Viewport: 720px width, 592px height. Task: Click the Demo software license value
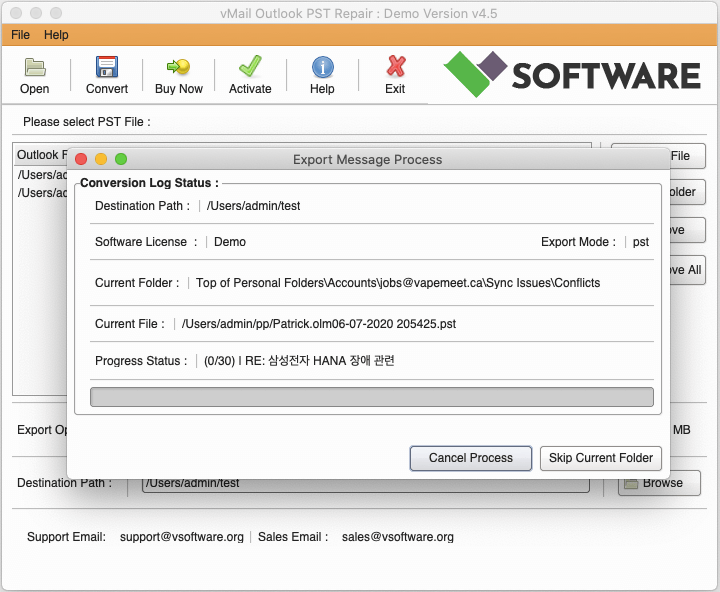230,242
